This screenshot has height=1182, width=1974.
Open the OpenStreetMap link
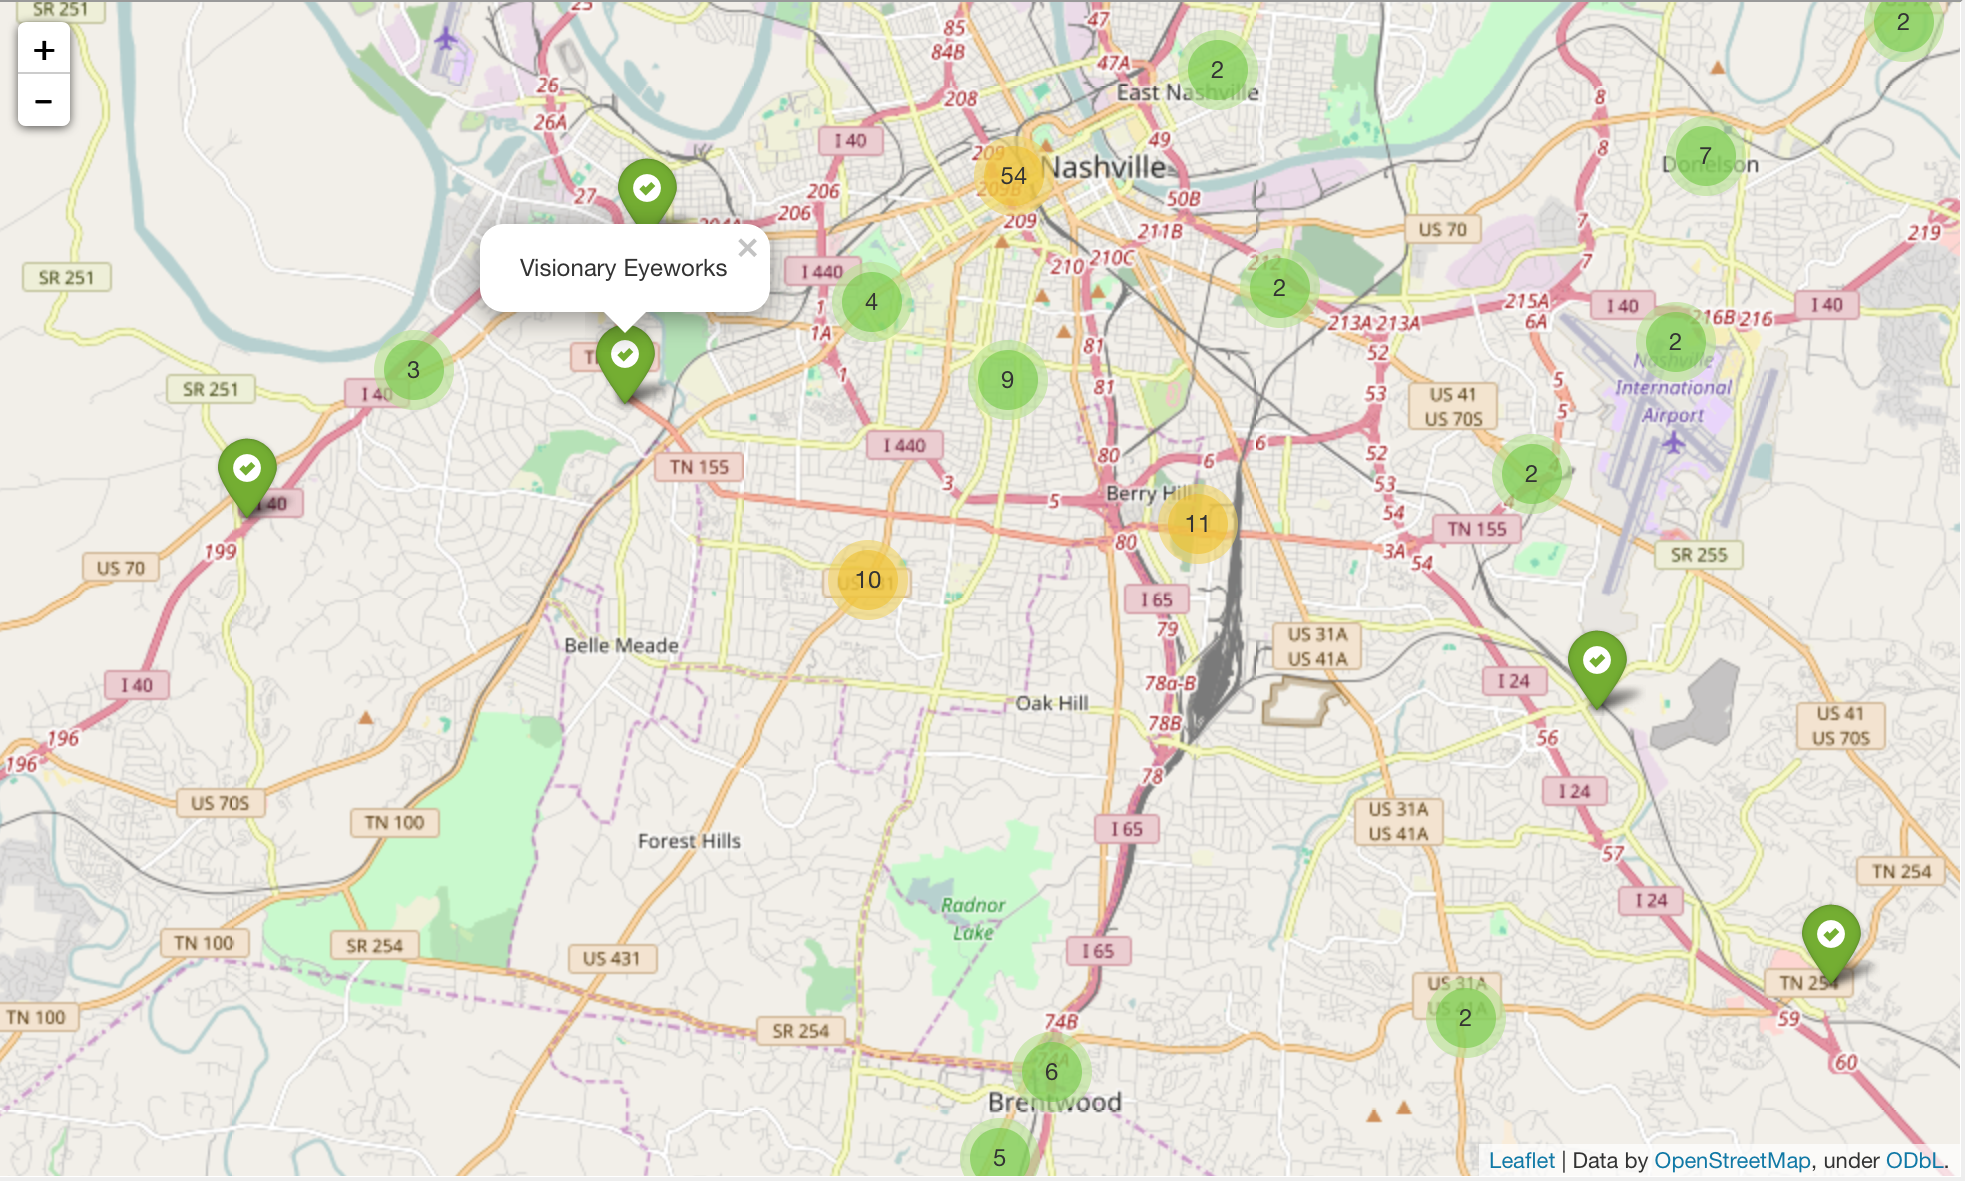point(1731,1160)
